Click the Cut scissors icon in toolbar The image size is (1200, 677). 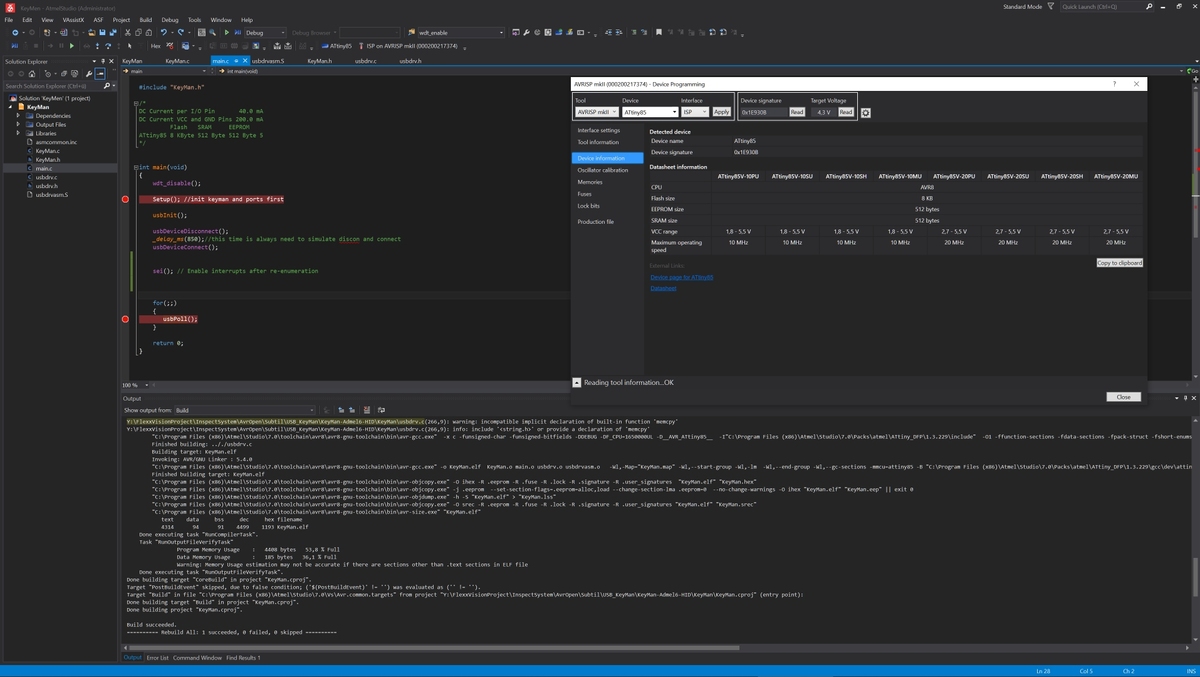click(x=127, y=32)
